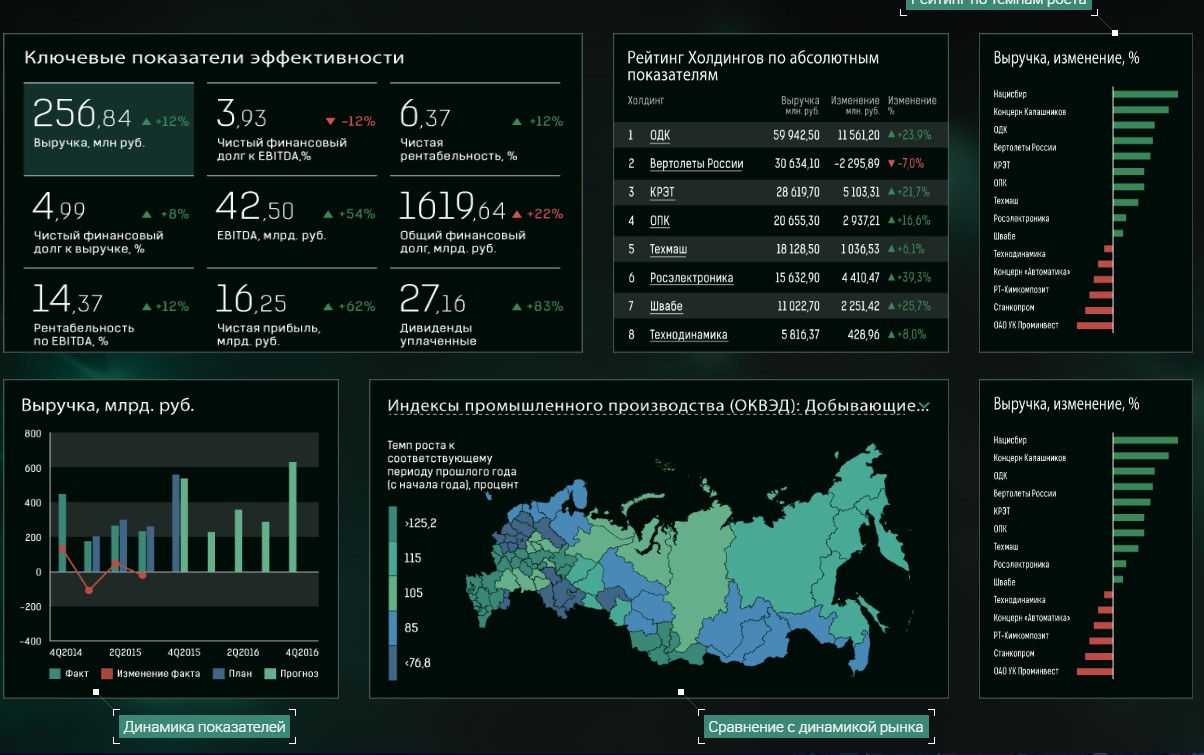Open the Вертолеты России holding link

click(696, 164)
